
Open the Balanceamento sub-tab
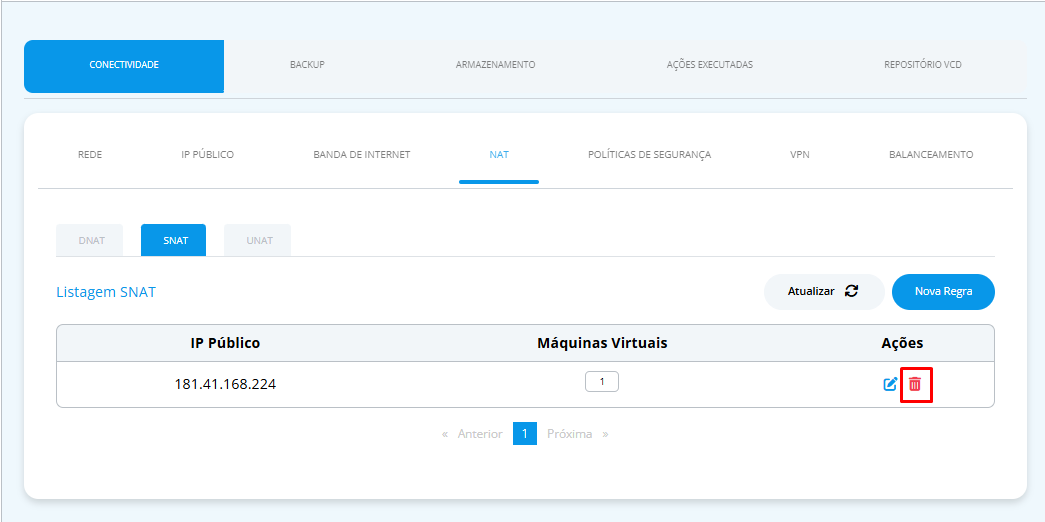tap(931, 155)
